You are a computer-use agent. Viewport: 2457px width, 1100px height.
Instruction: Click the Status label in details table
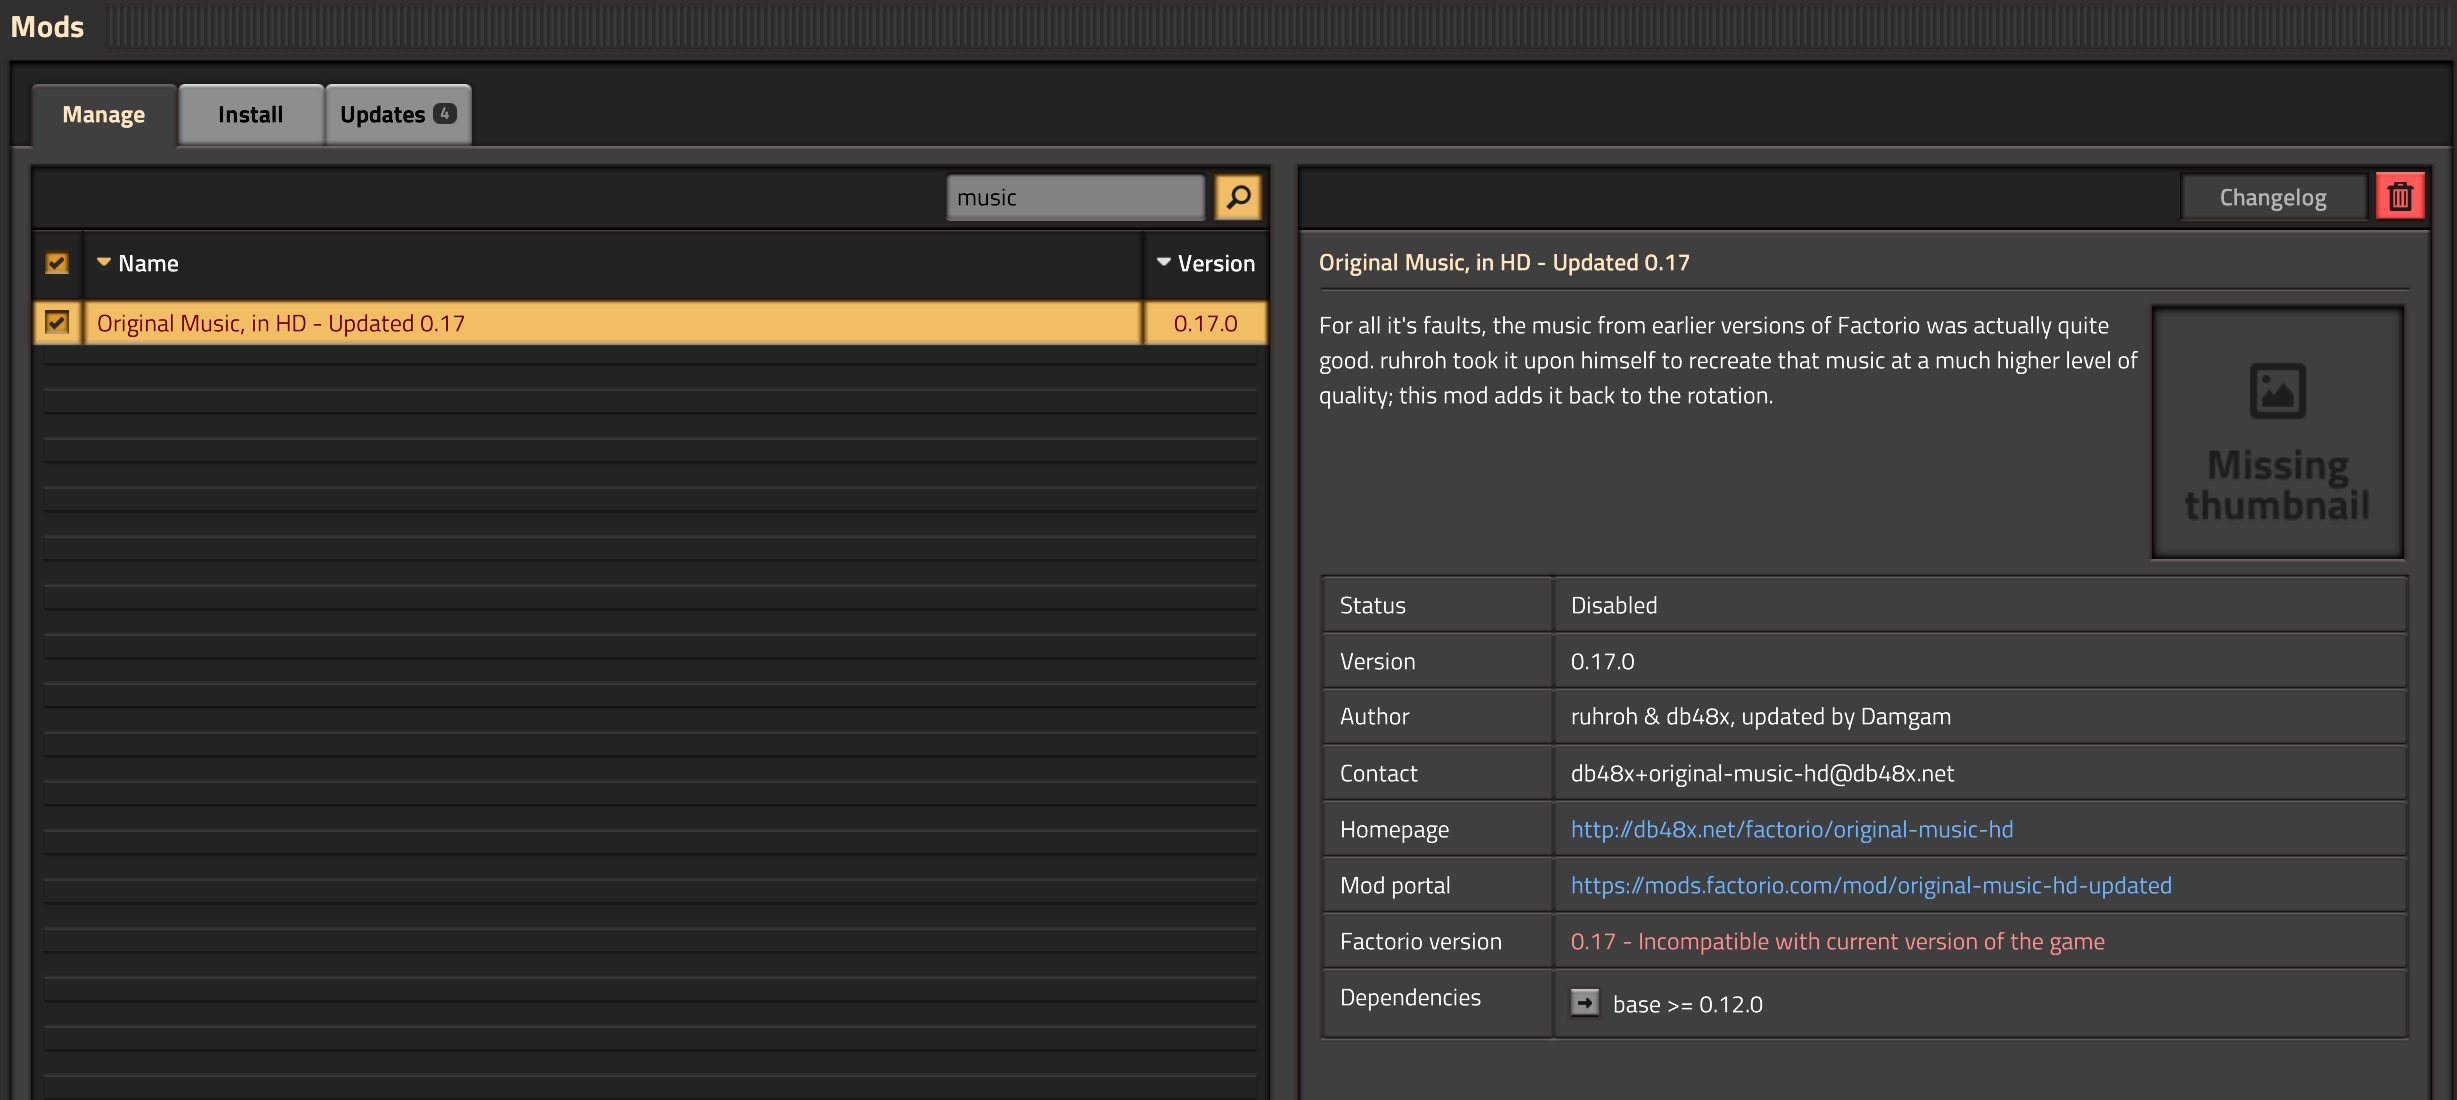click(x=1372, y=605)
